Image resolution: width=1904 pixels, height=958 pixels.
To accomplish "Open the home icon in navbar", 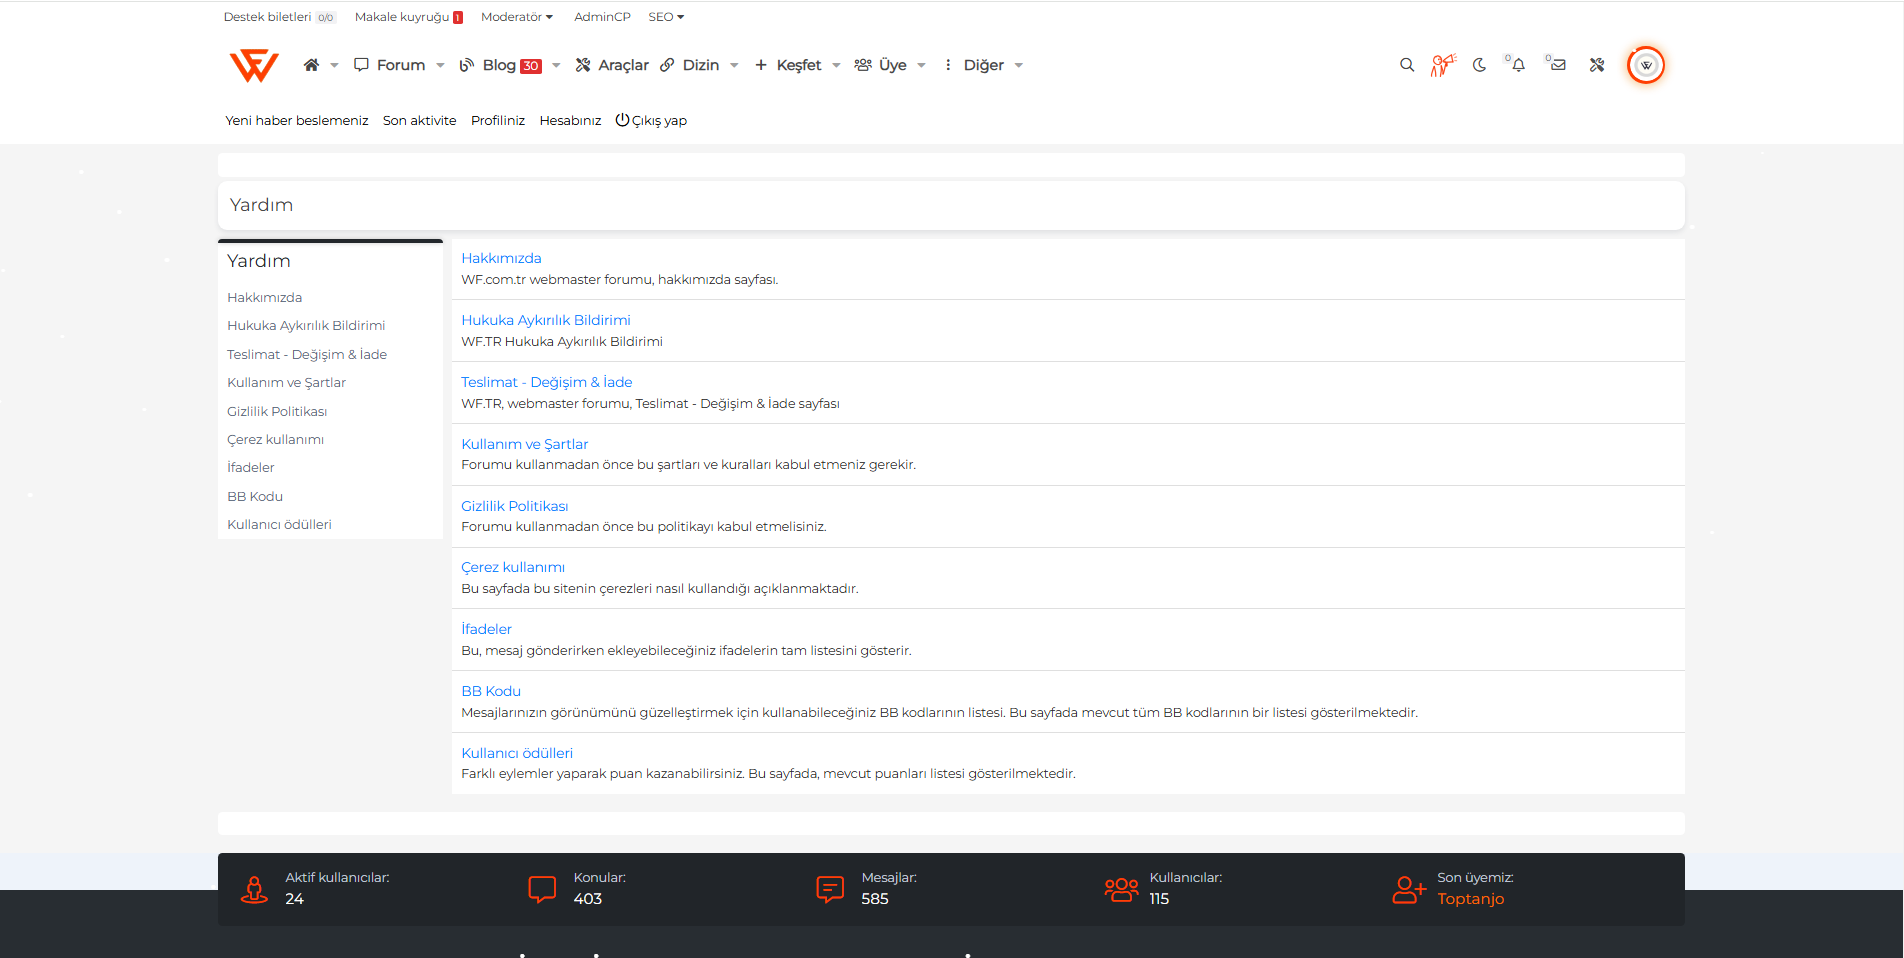I will (311, 65).
